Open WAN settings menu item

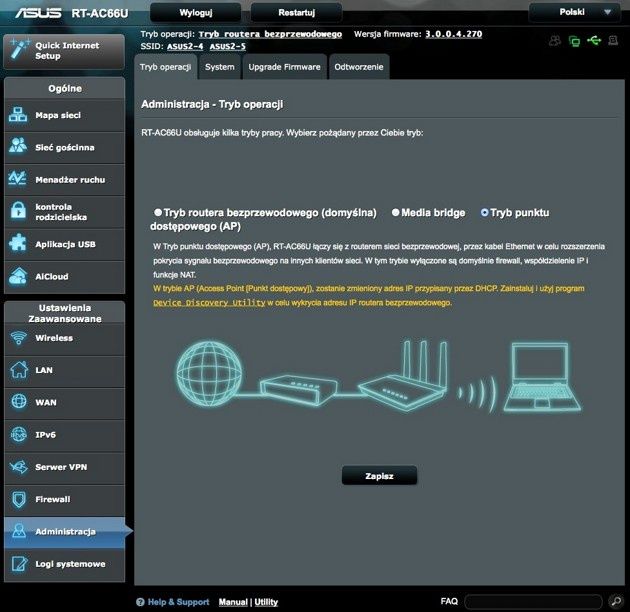(x=64, y=403)
